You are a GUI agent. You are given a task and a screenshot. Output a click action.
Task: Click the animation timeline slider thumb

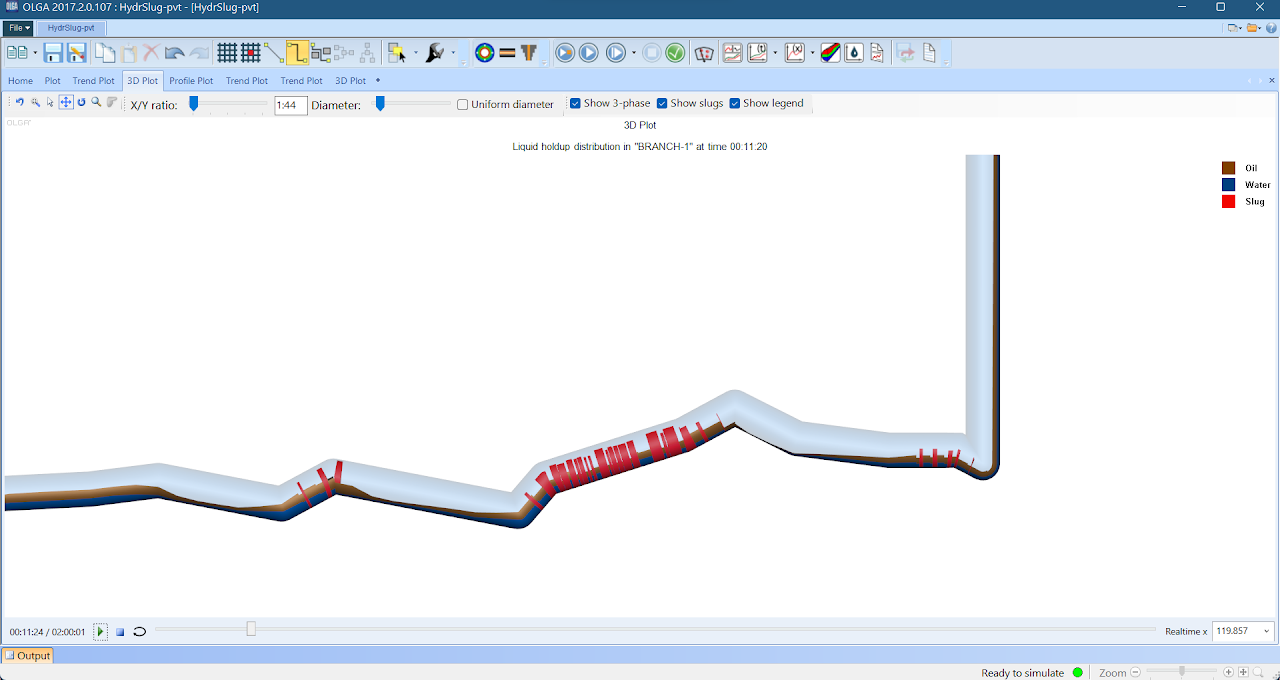(251, 629)
